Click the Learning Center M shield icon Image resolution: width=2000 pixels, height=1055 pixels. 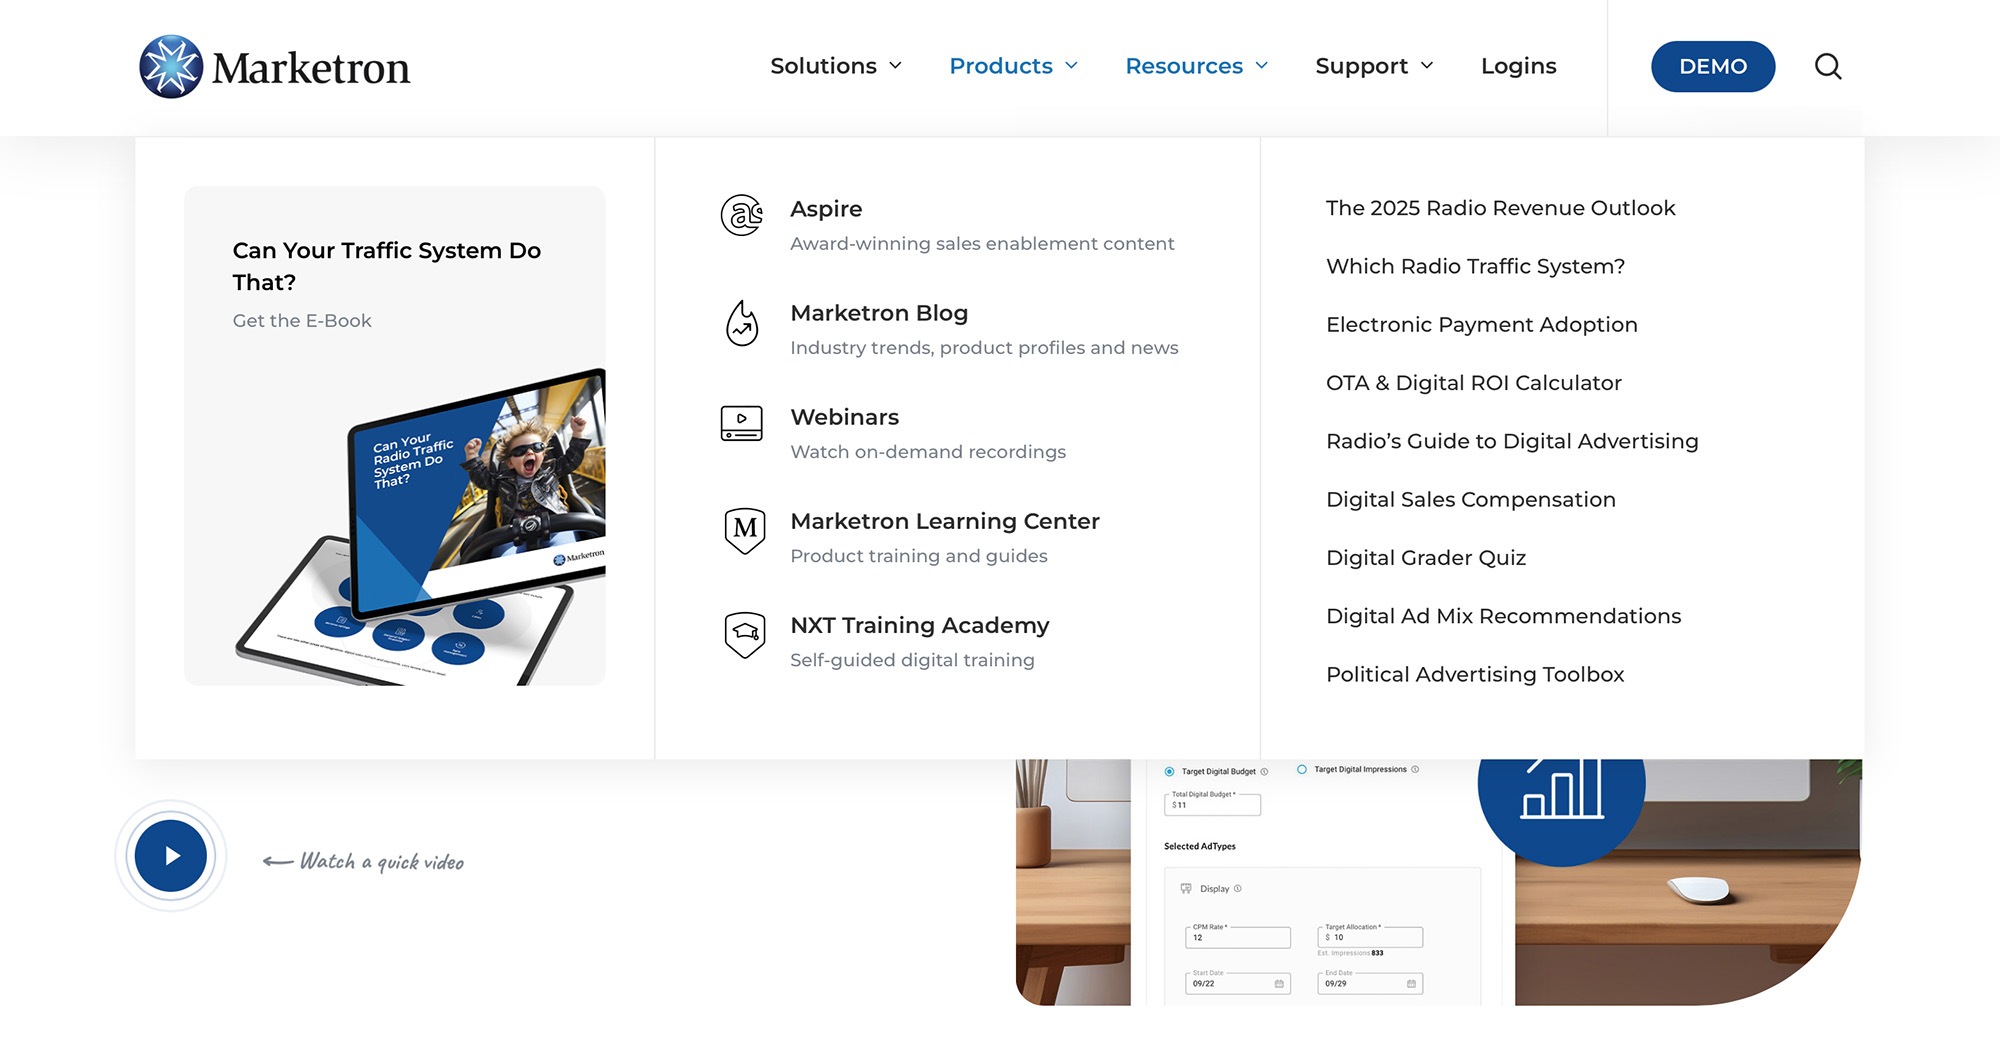coord(745,530)
